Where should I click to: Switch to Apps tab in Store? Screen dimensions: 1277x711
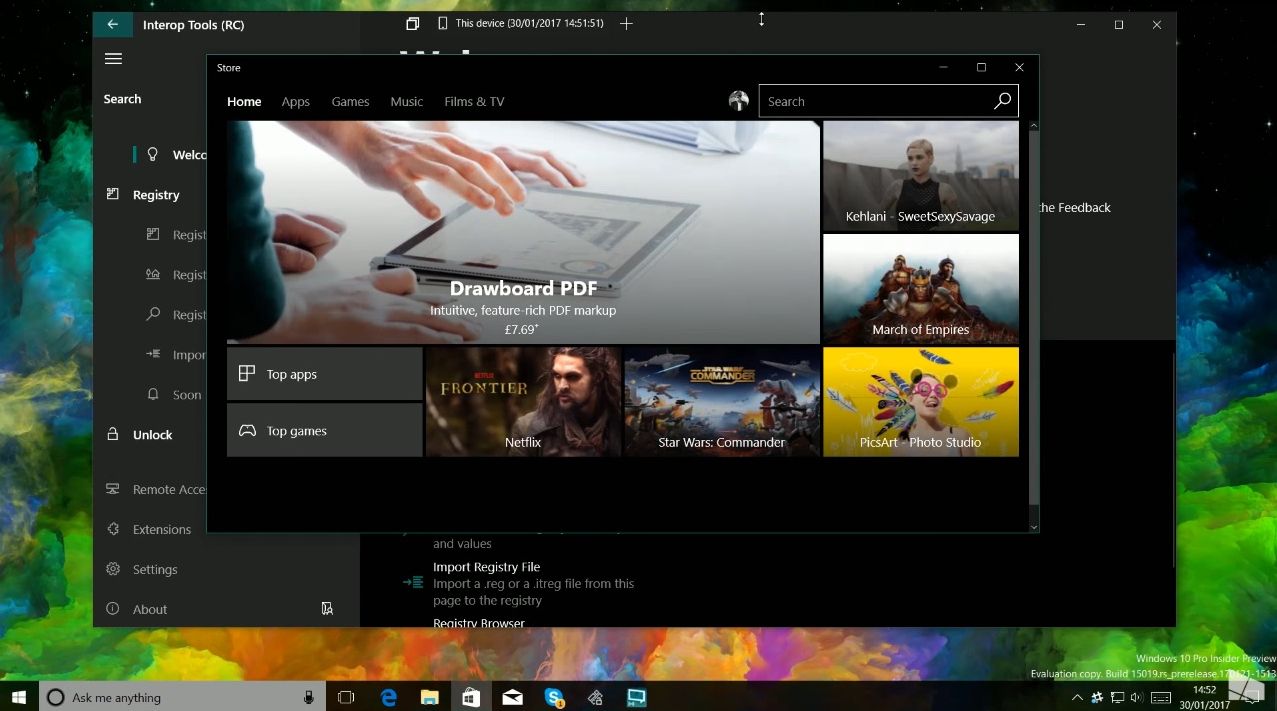pos(295,102)
